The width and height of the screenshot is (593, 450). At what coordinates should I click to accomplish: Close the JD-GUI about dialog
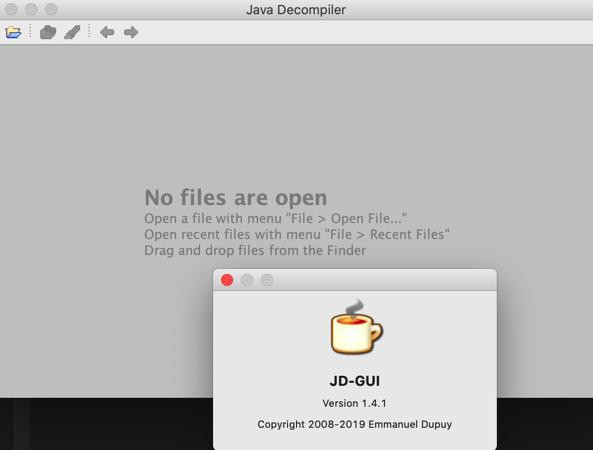point(227,280)
